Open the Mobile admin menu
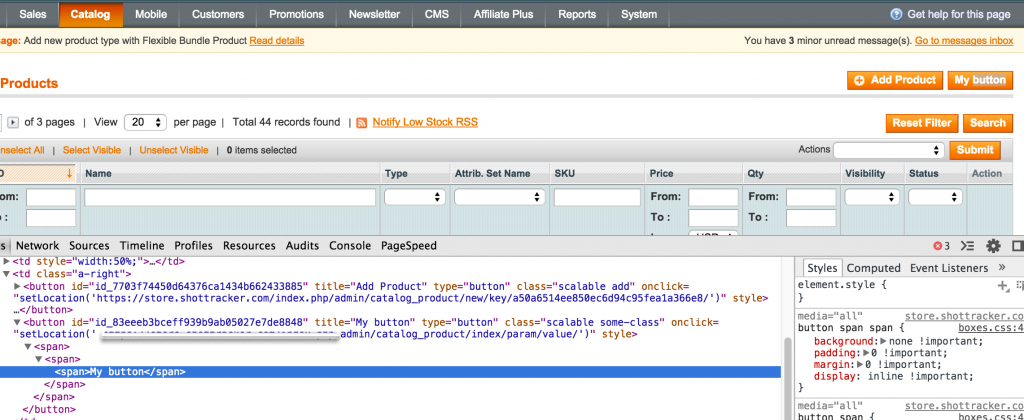The height and width of the screenshot is (420, 1024). [151, 14]
